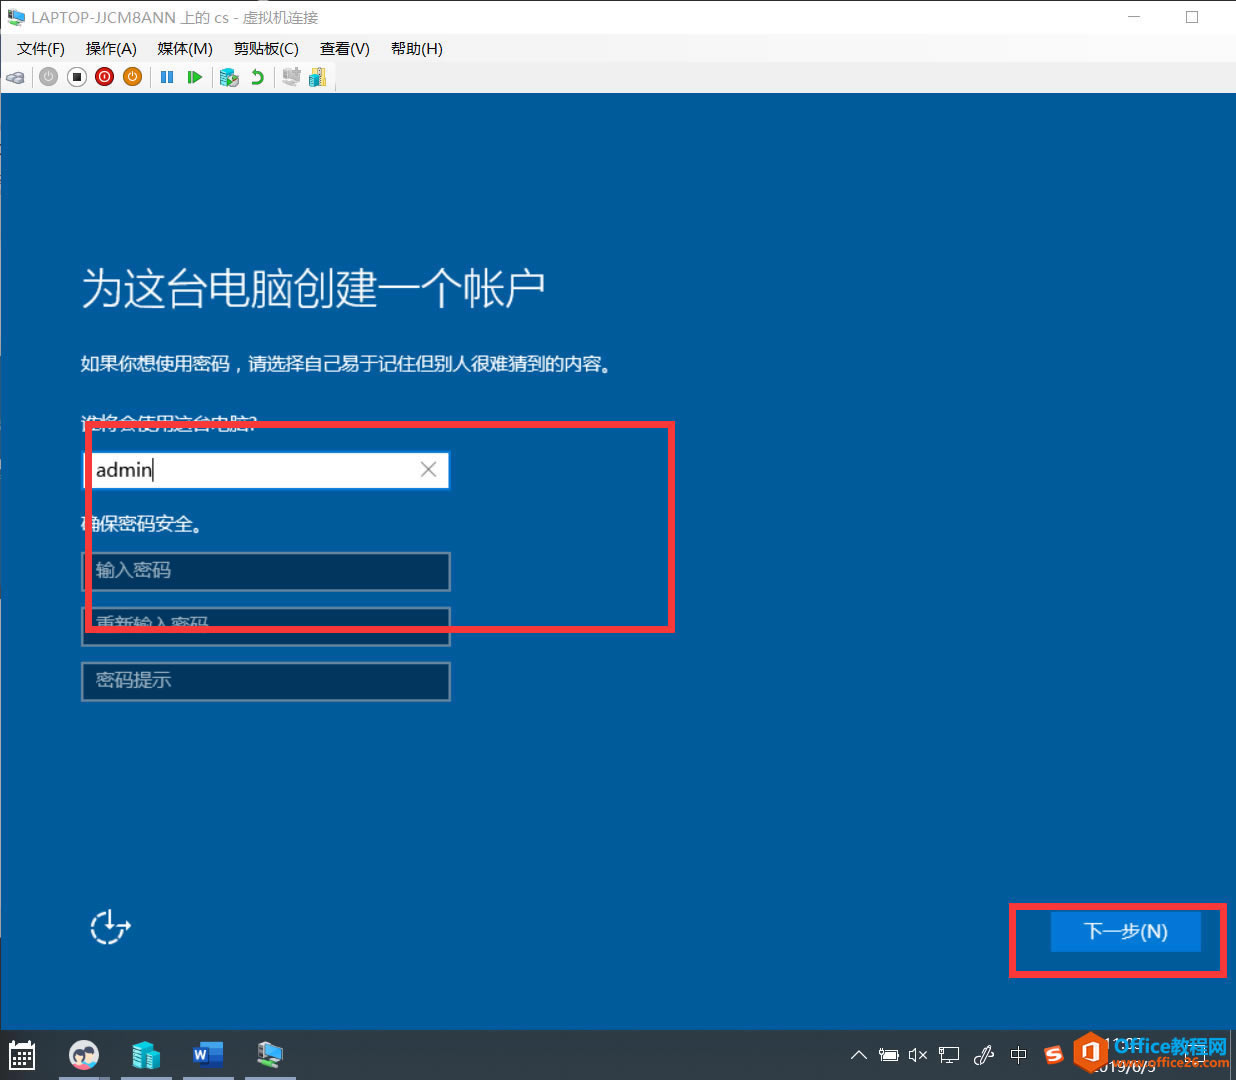Click the grey Start power toolbar icon

coord(48,77)
